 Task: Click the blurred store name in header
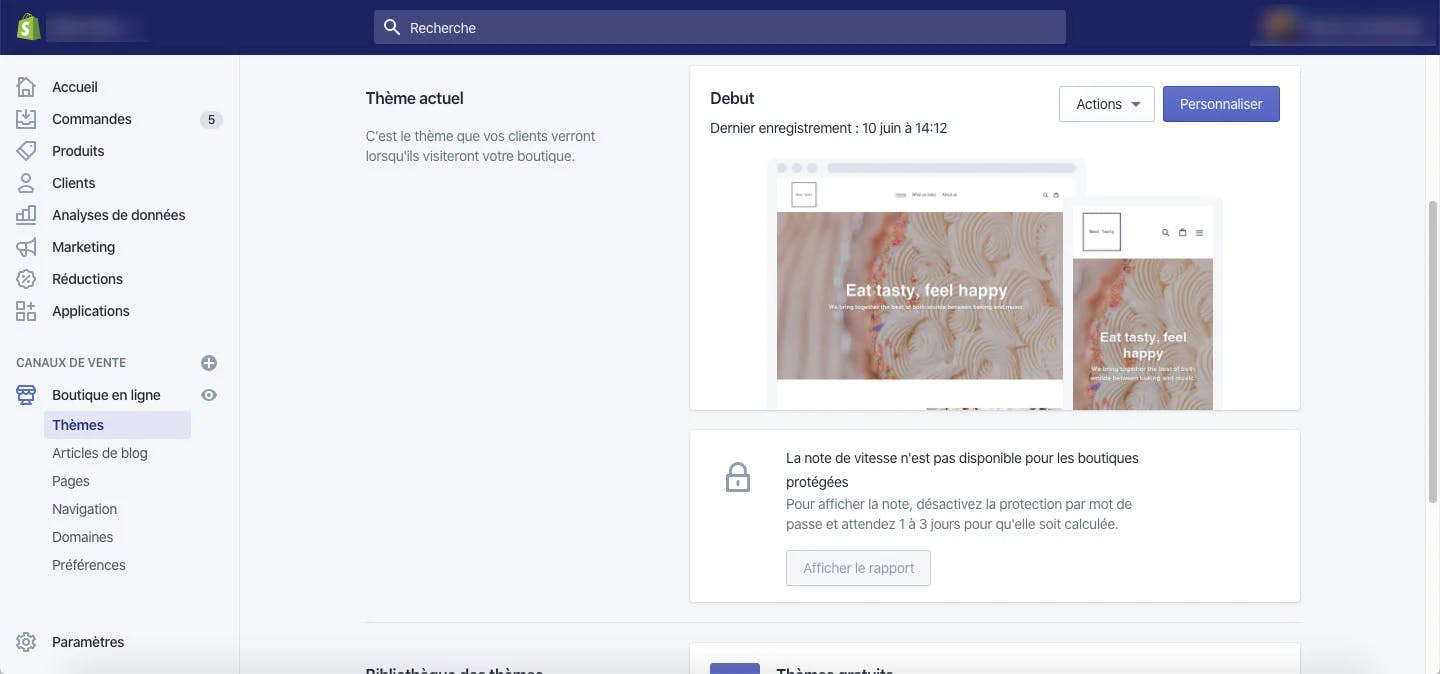tap(97, 27)
